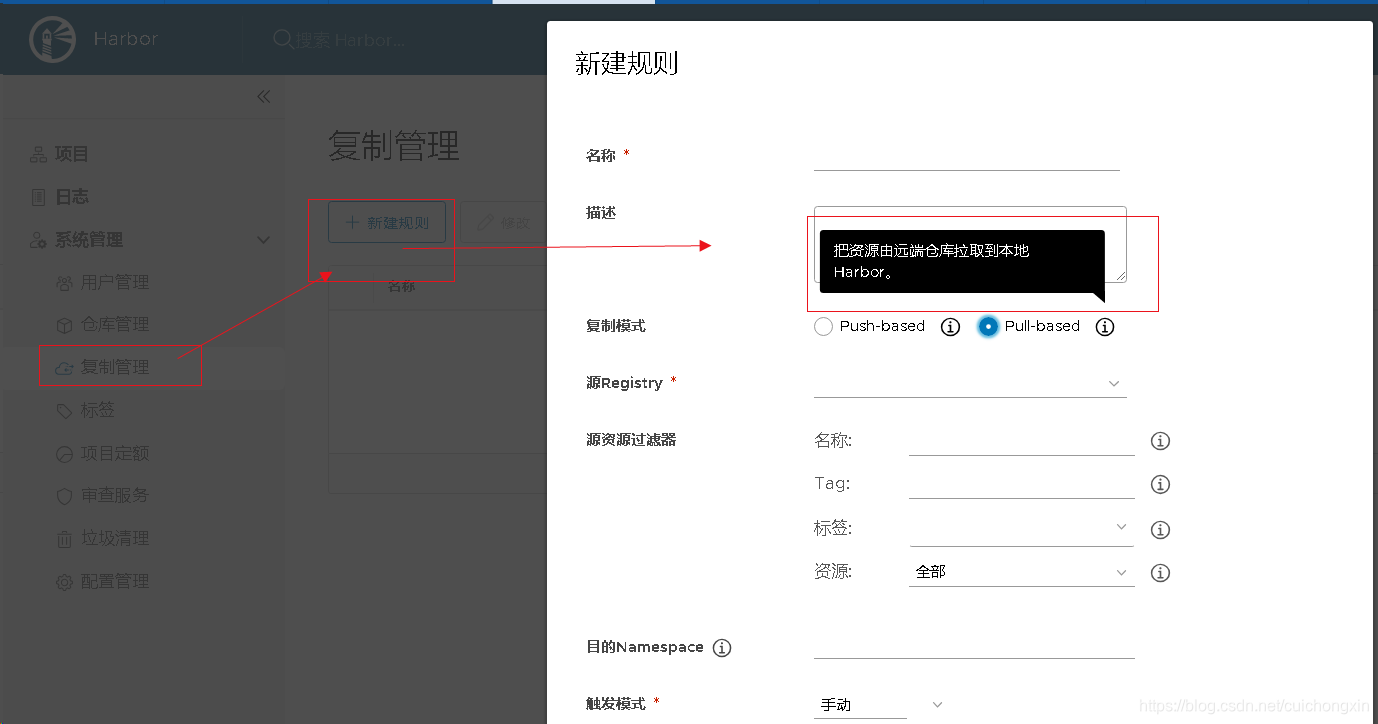Focus the Tag filter input

coord(1021,484)
